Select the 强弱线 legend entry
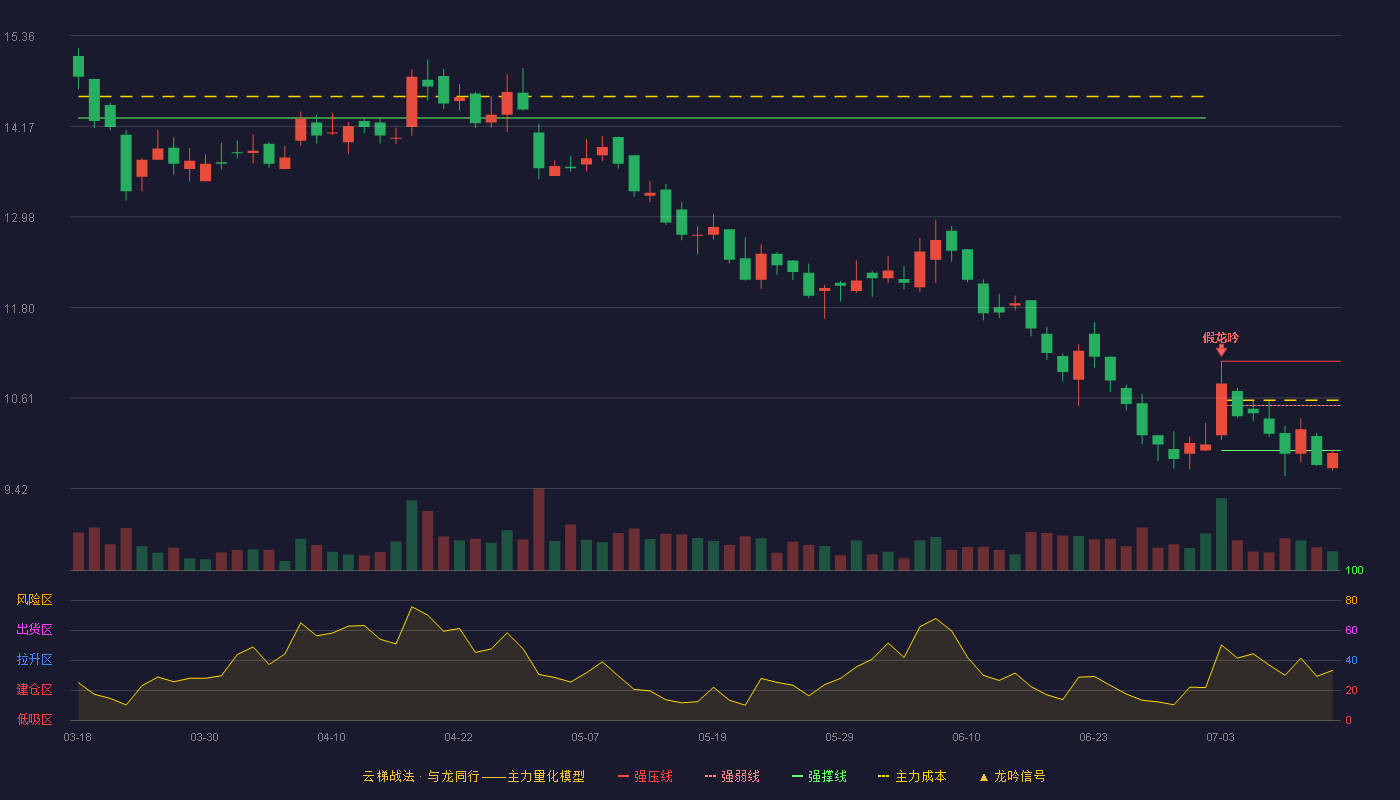Screen dimensions: 1400x800 pyautogui.click(x=732, y=776)
